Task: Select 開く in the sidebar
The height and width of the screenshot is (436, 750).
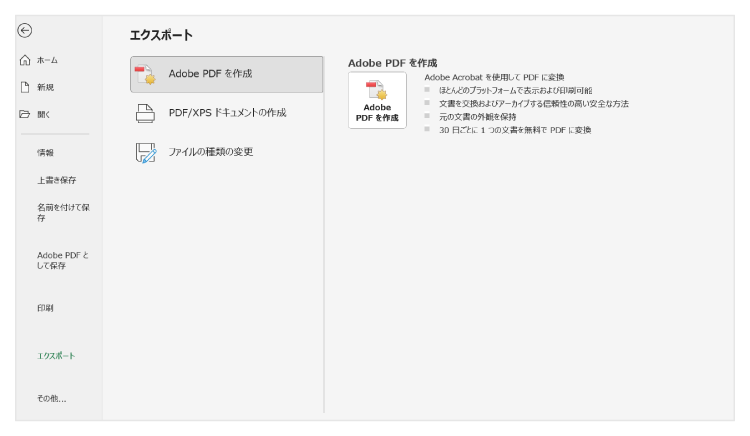Action: (44, 114)
